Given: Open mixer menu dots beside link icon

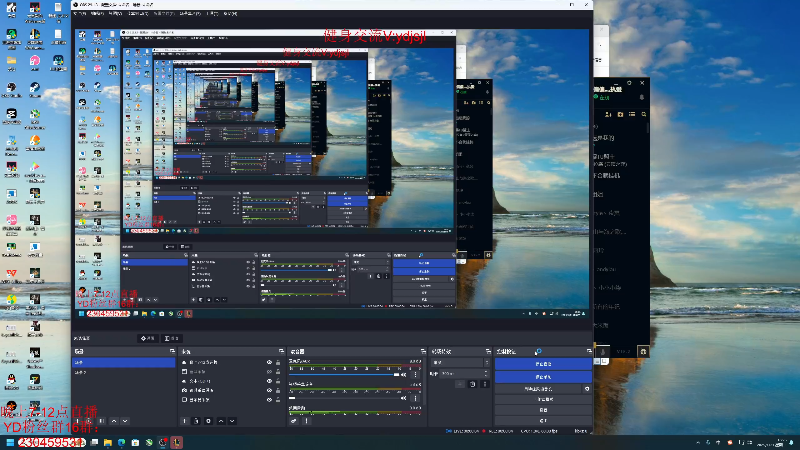Looking at the screenshot, I should tap(306, 421).
